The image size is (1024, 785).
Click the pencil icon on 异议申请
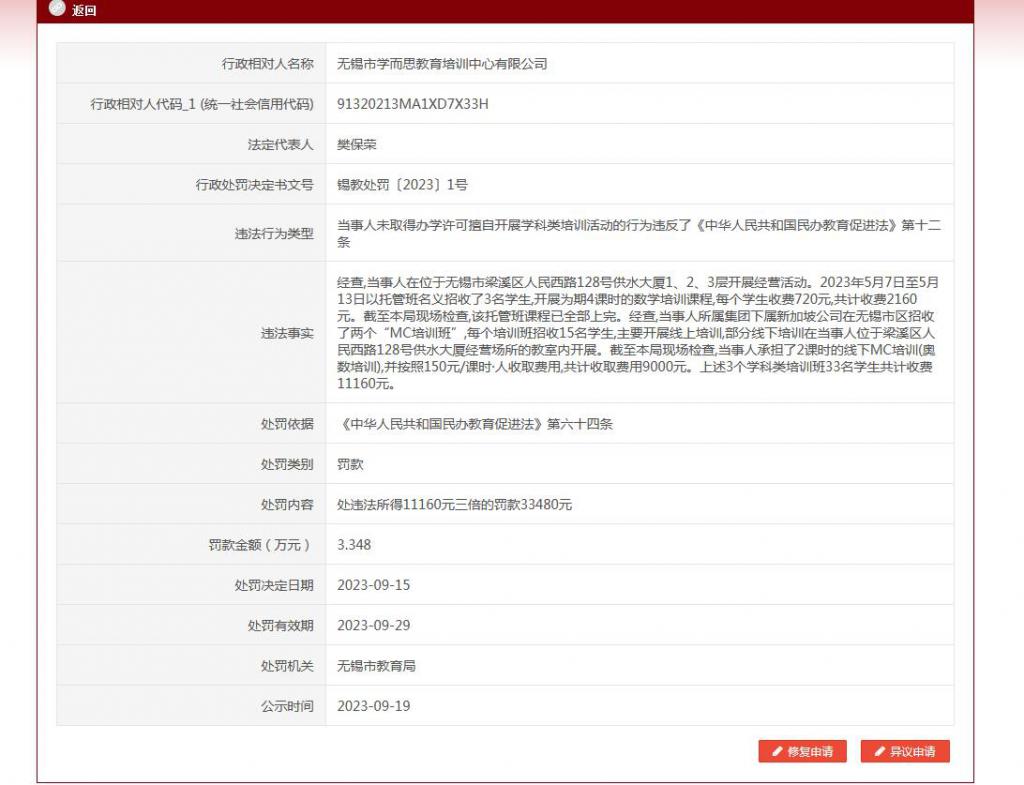tap(879, 751)
